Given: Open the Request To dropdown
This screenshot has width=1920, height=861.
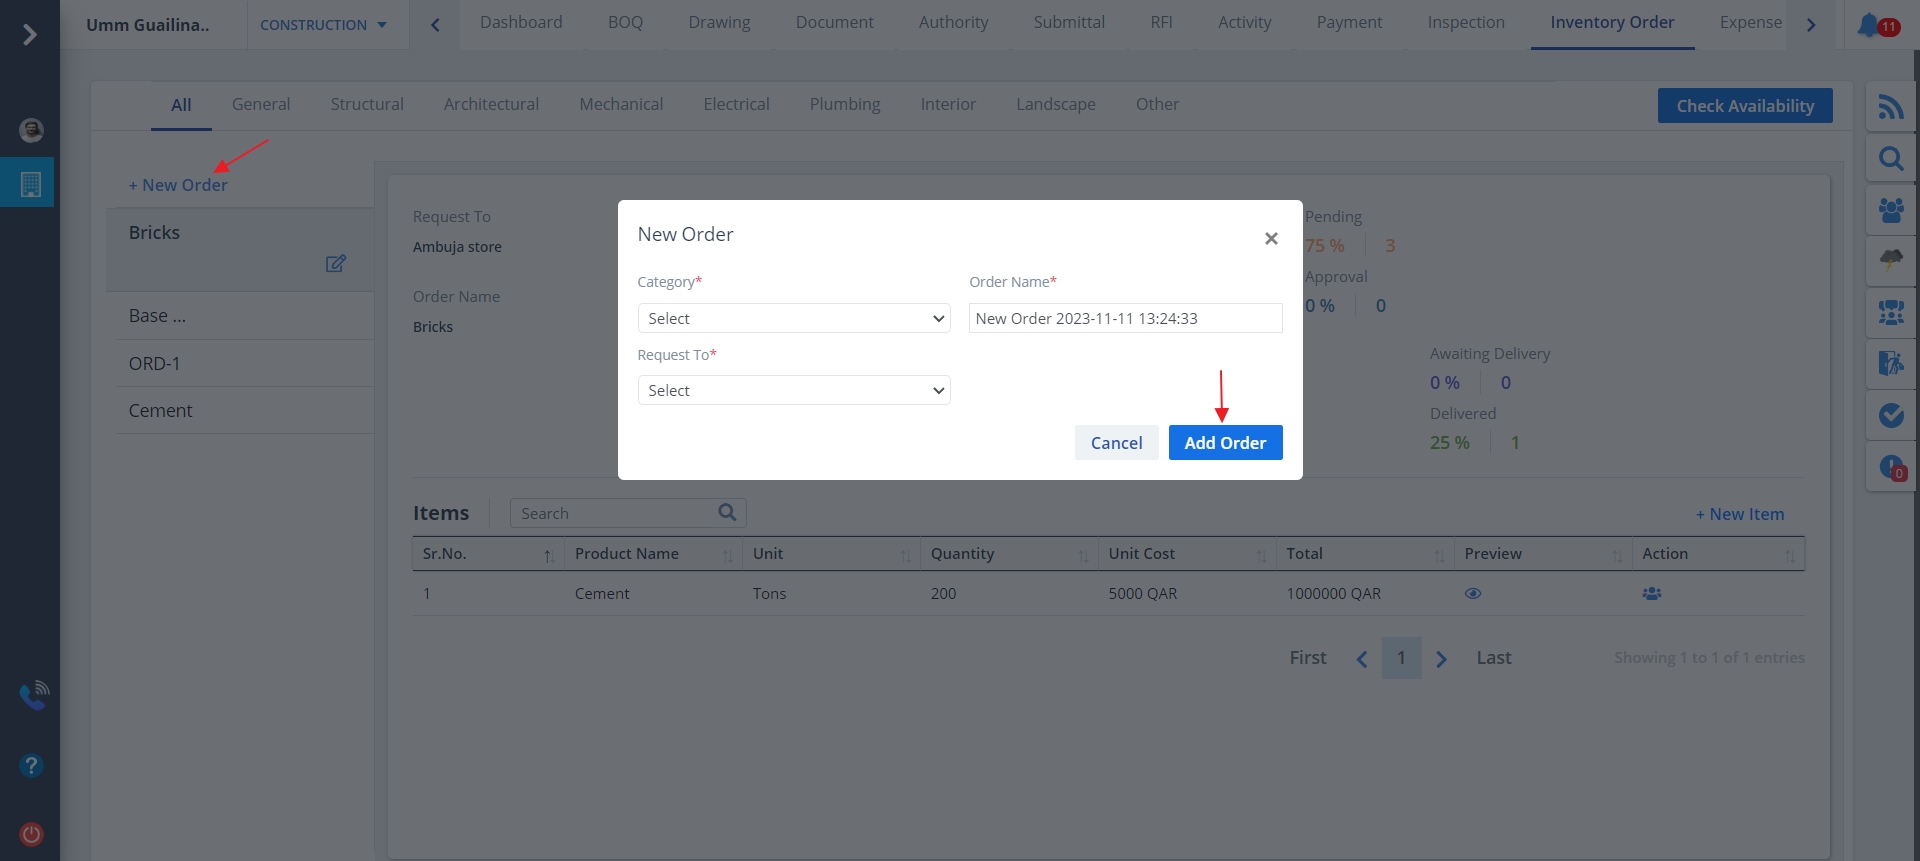Looking at the screenshot, I should (x=793, y=391).
